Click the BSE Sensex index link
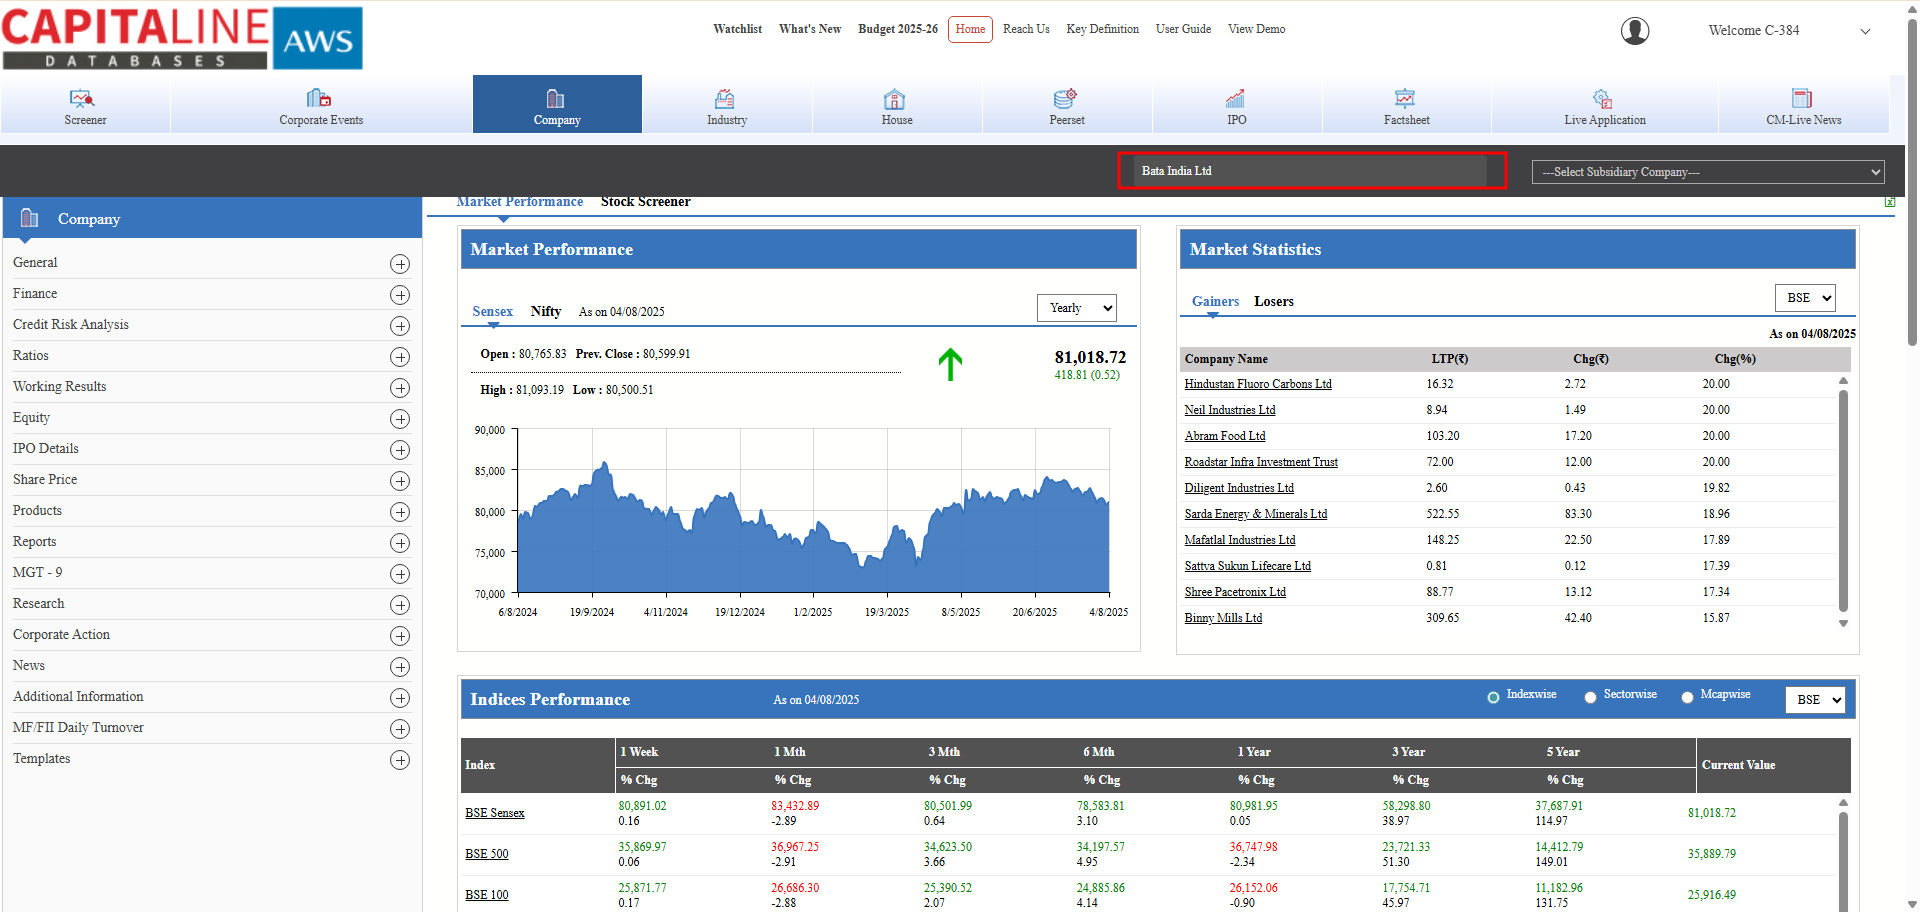1920x912 pixels. 494,813
